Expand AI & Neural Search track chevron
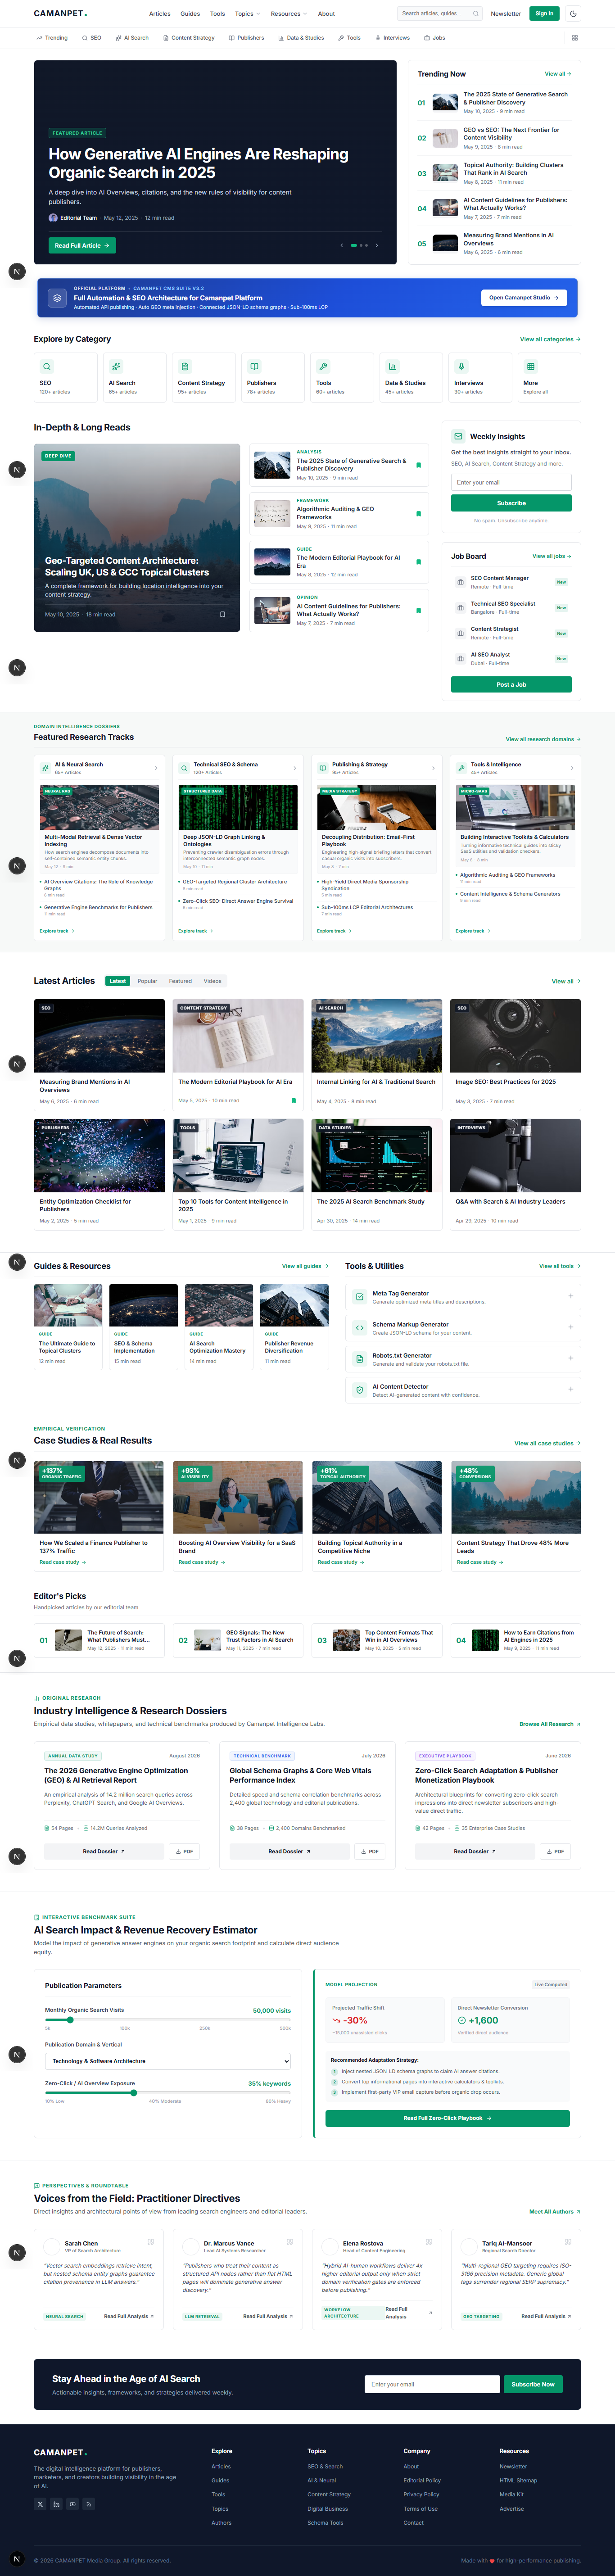This screenshot has height=2576, width=615. click(155, 768)
